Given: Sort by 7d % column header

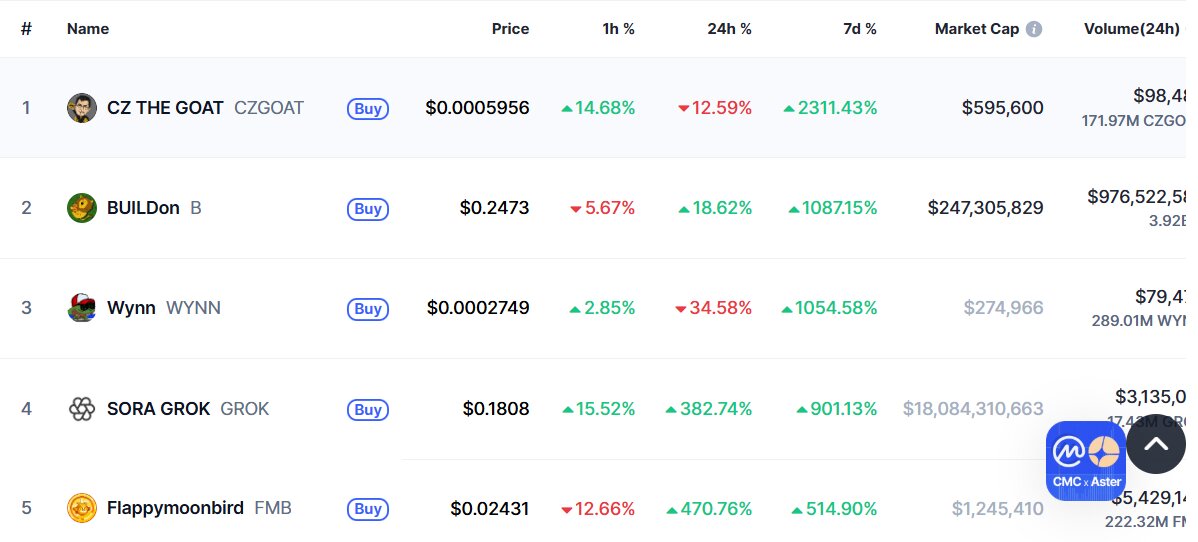Looking at the screenshot, I should tap(860, 29).
